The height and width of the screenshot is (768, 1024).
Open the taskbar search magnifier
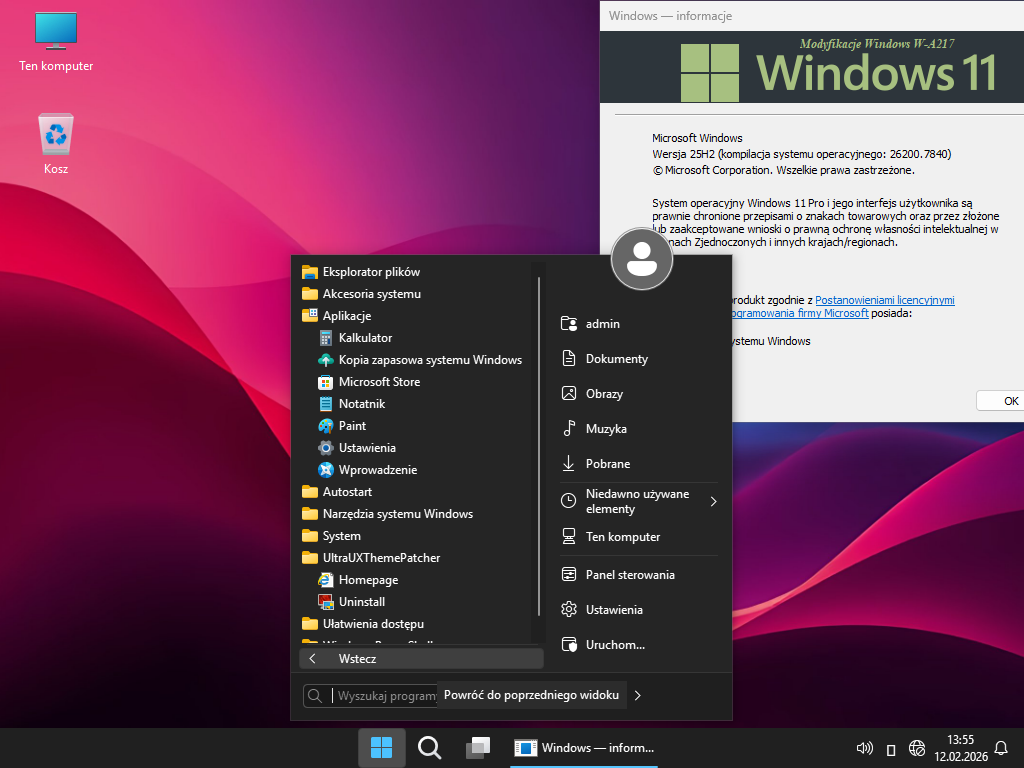pos(430,748)
